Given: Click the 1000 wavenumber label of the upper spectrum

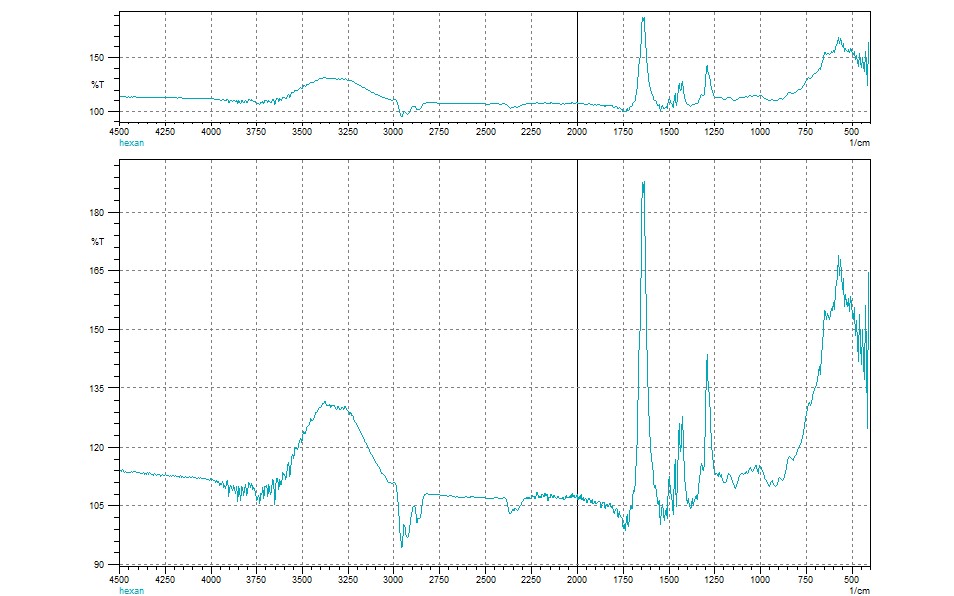Looking at the screenshot, I should point(760,132).
